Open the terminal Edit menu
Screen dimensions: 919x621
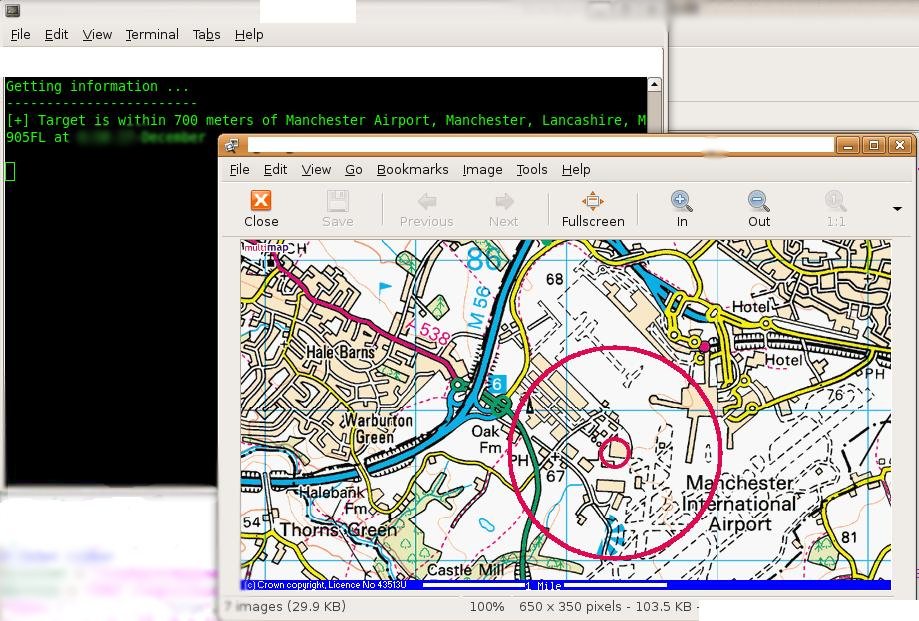tap(56, 35)
